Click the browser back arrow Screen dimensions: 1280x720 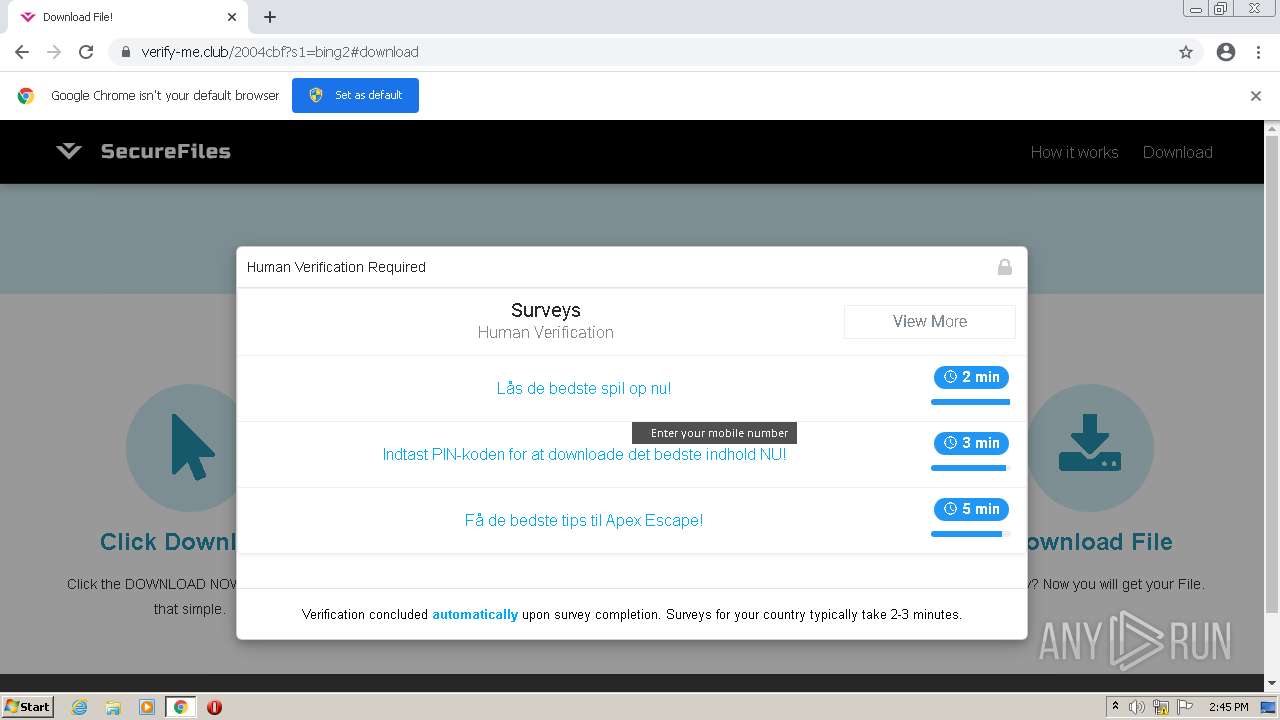point(22,52)
